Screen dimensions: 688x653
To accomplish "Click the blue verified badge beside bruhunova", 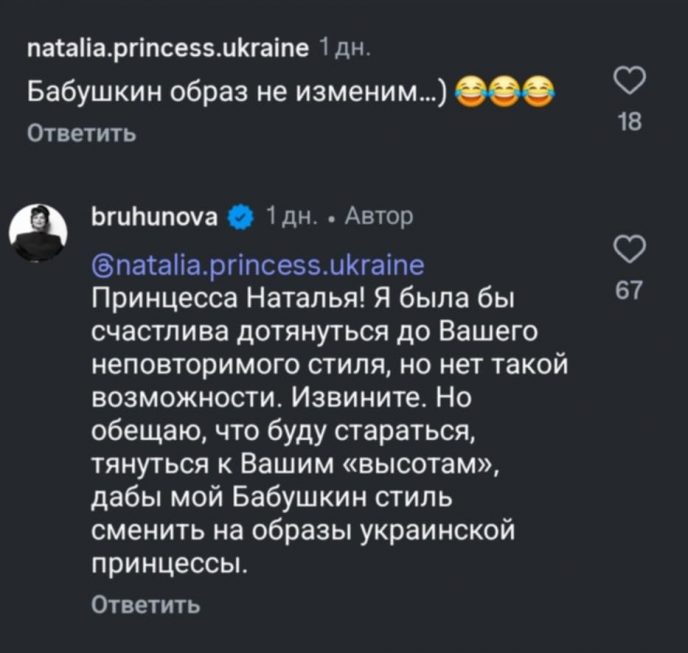I will 241,216.
